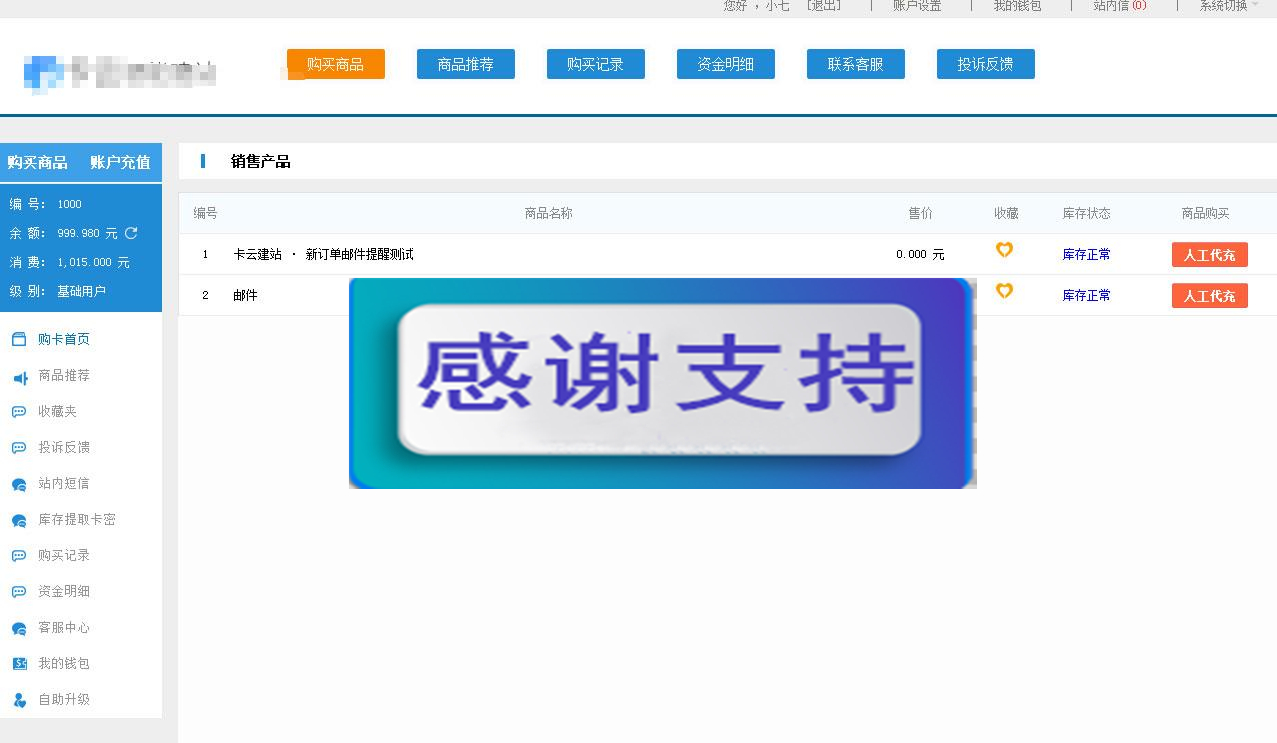Select the 购买商品 tab
1277x743 pixels.
38,162
